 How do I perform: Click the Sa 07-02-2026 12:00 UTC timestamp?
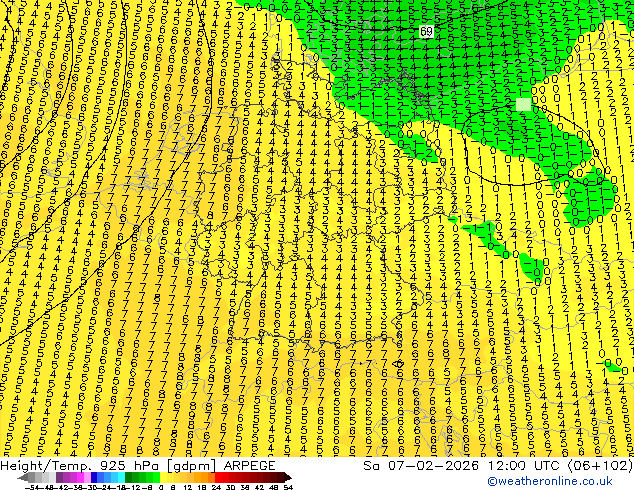tap(498, 465)
